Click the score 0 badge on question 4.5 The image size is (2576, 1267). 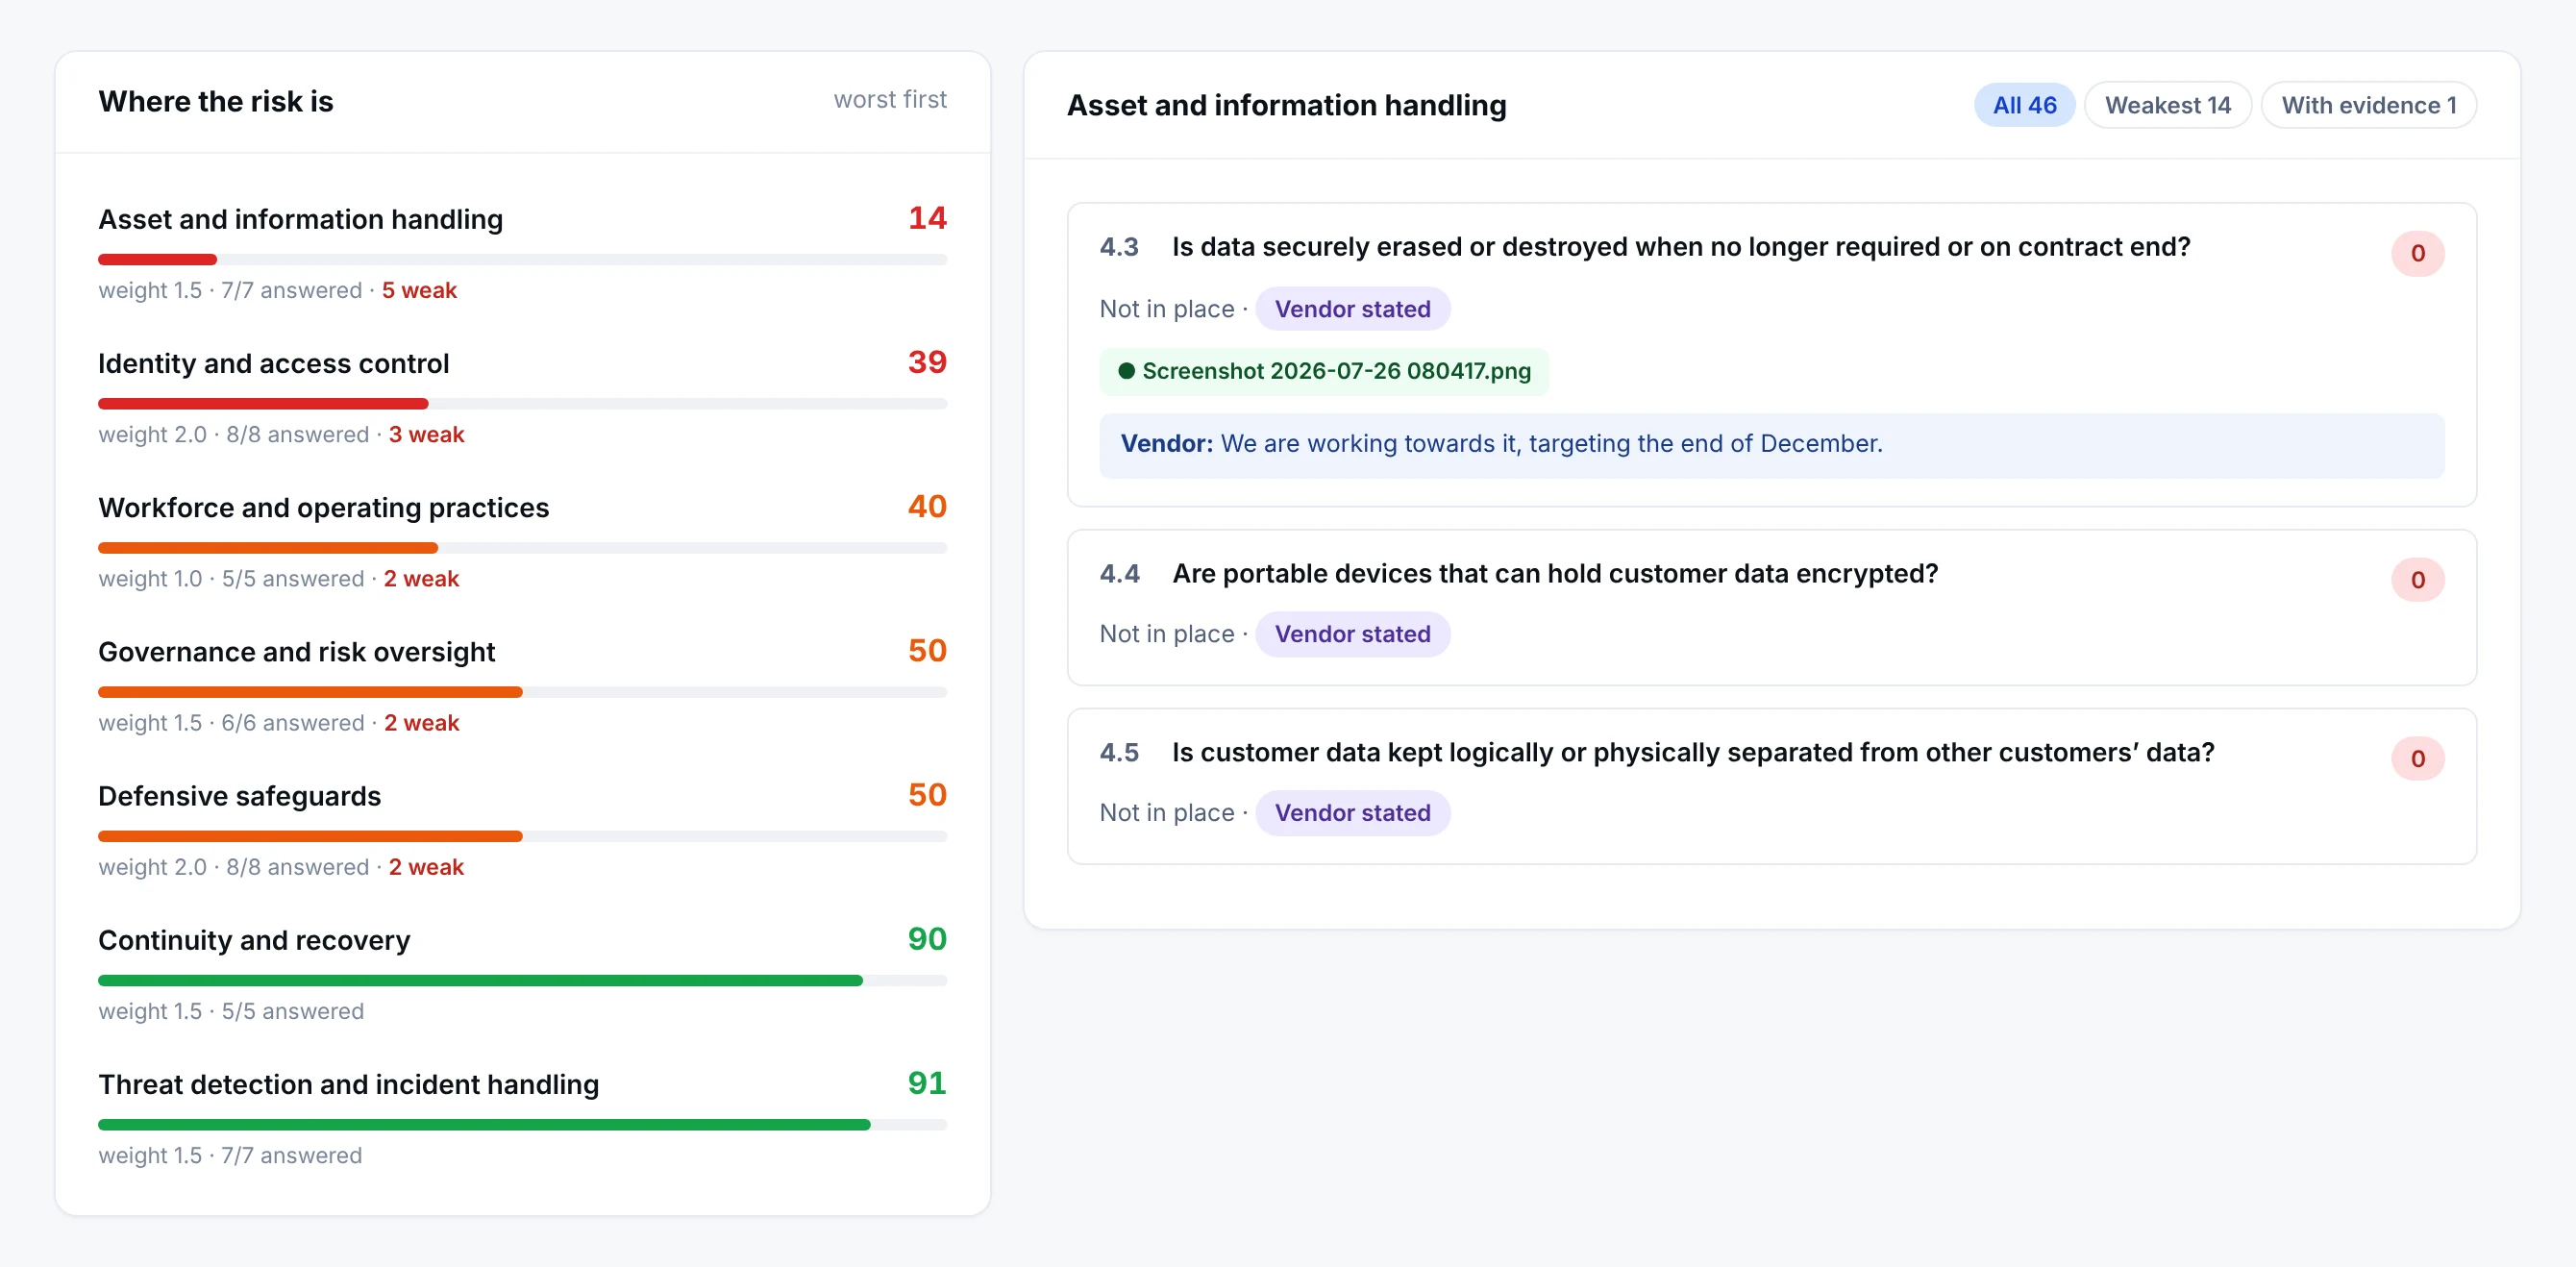pyautogui.click(x=2417, y=759)
